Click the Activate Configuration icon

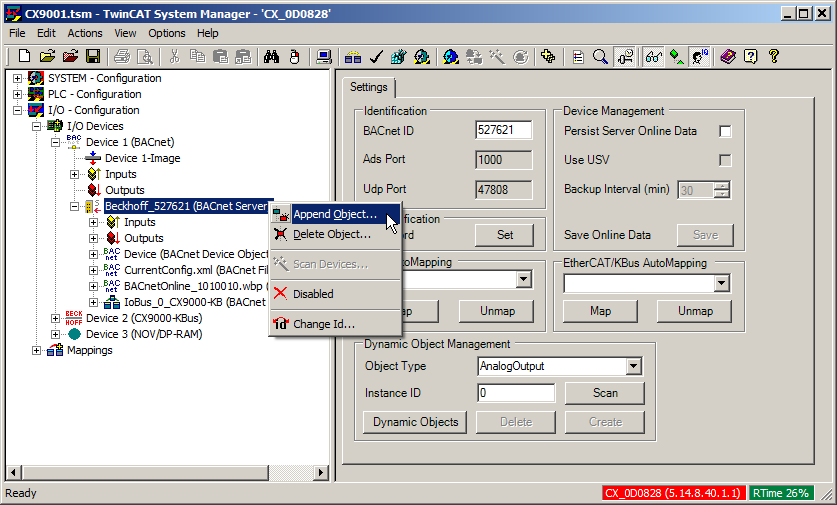[399, 56]
